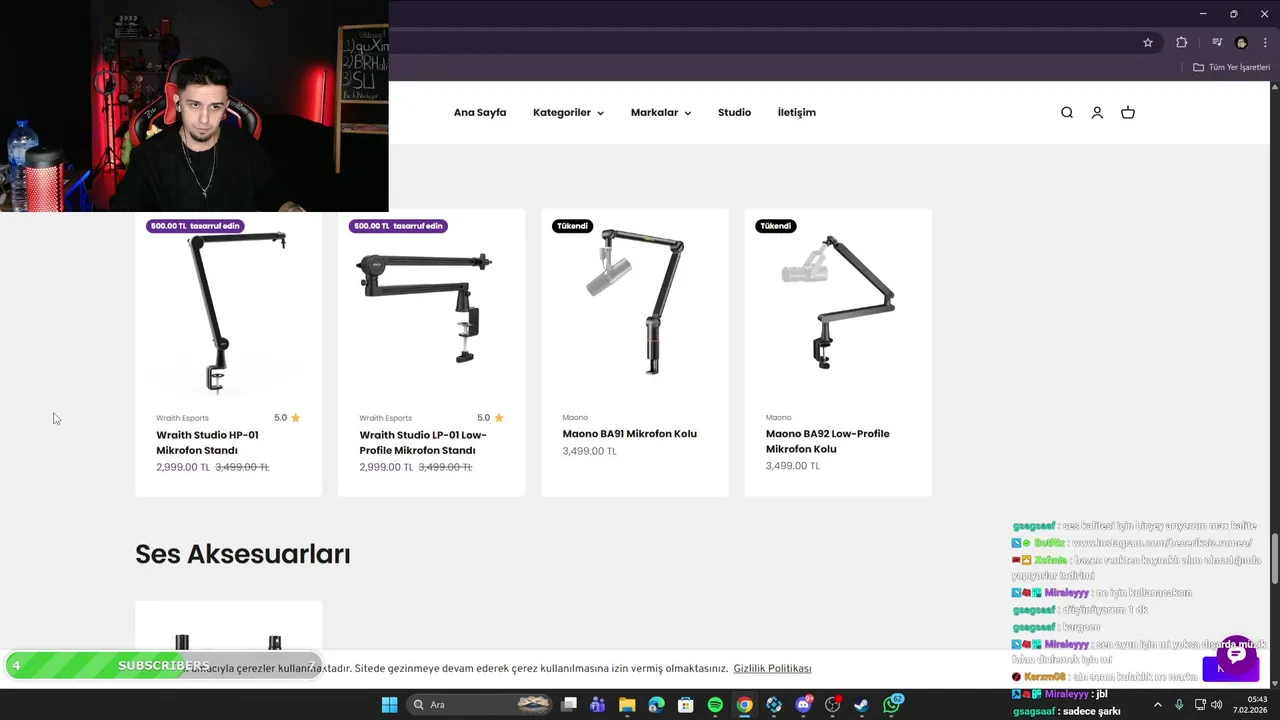Open WhatsApp from taskbar
1280x720 pixels.
[891, 705]
